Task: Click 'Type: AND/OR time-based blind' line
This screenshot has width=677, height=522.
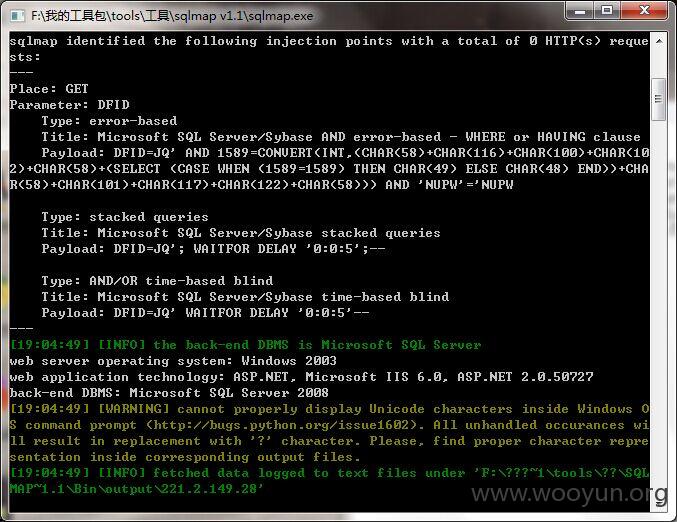Action: pyautogui.click(x=157, y=281)
